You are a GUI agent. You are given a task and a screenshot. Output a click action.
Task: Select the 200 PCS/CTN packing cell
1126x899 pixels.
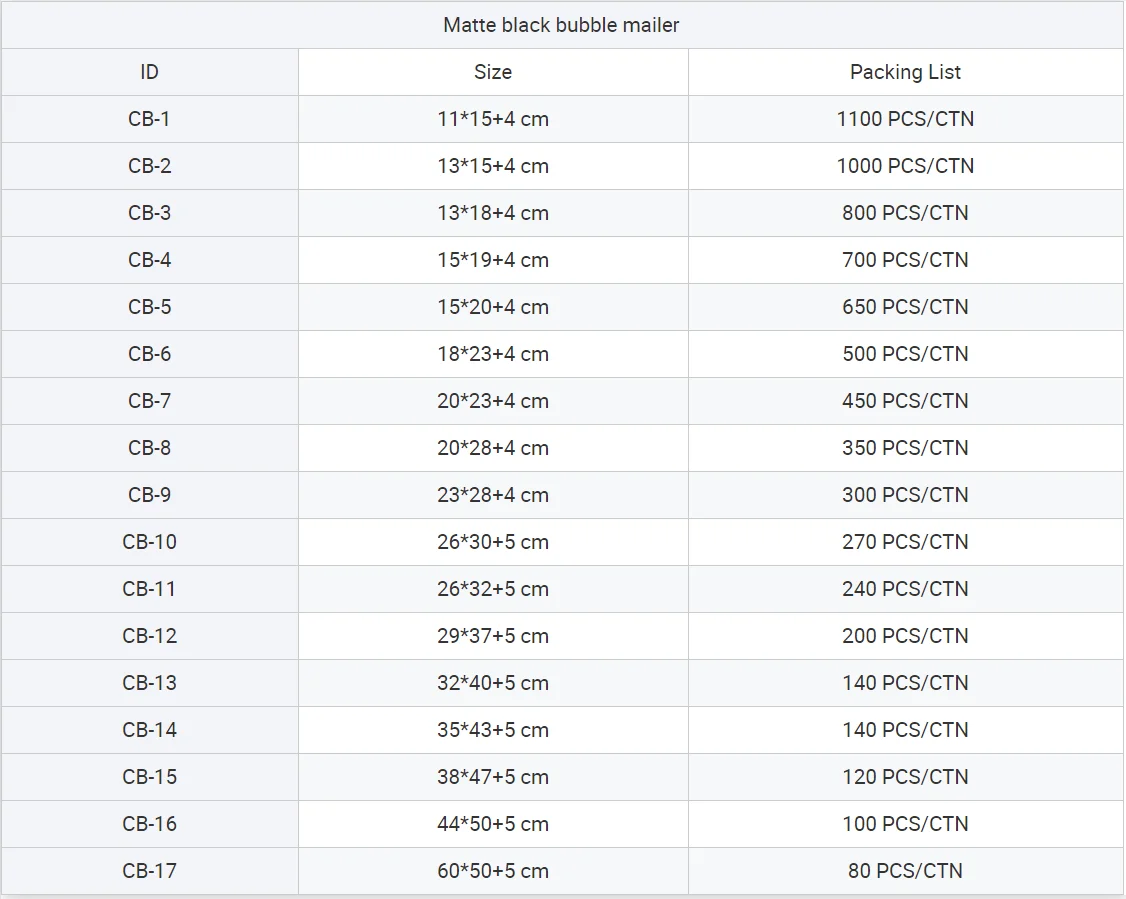point(905,636)
